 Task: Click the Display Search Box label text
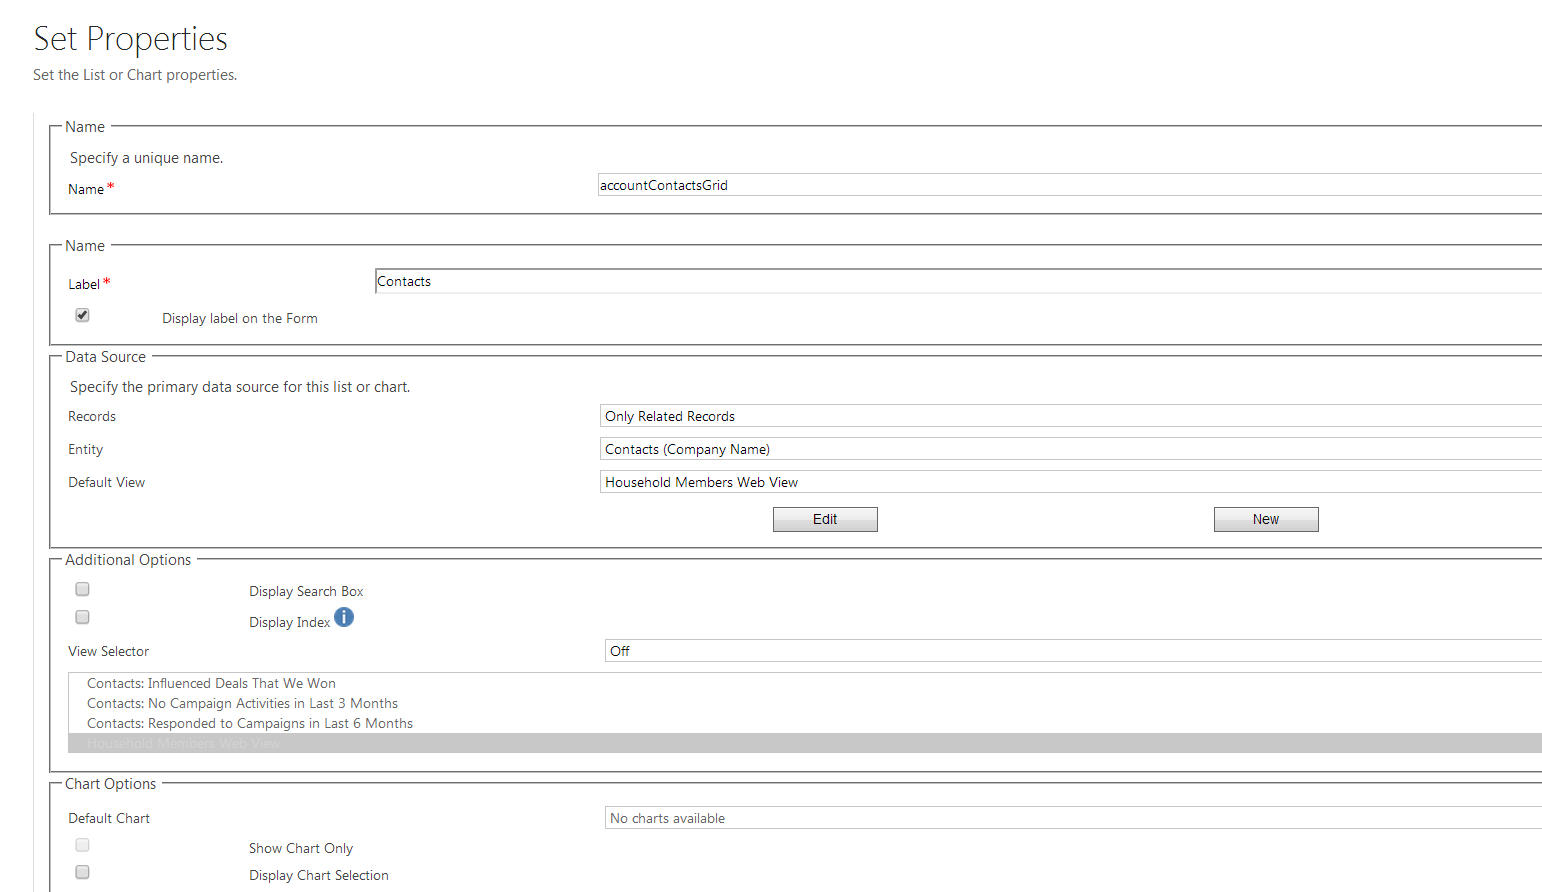[306, 591]
